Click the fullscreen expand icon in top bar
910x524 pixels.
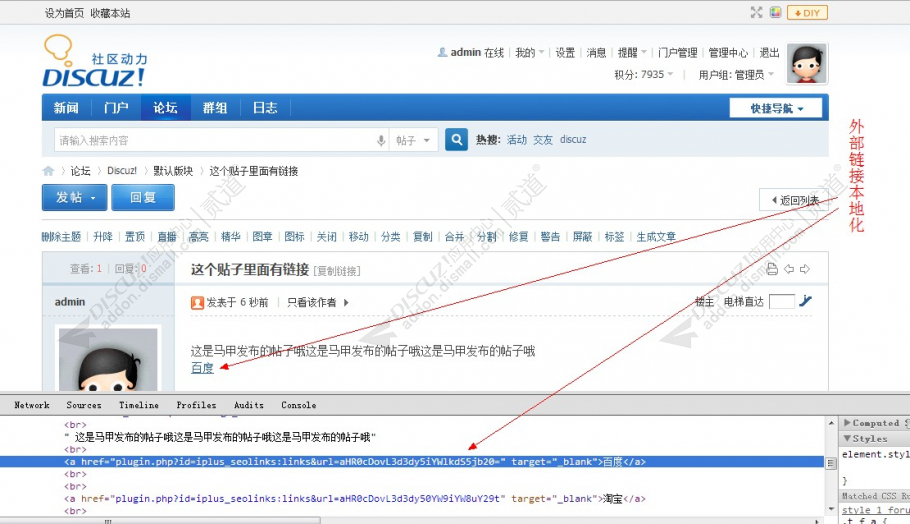(x=756, y=12)
